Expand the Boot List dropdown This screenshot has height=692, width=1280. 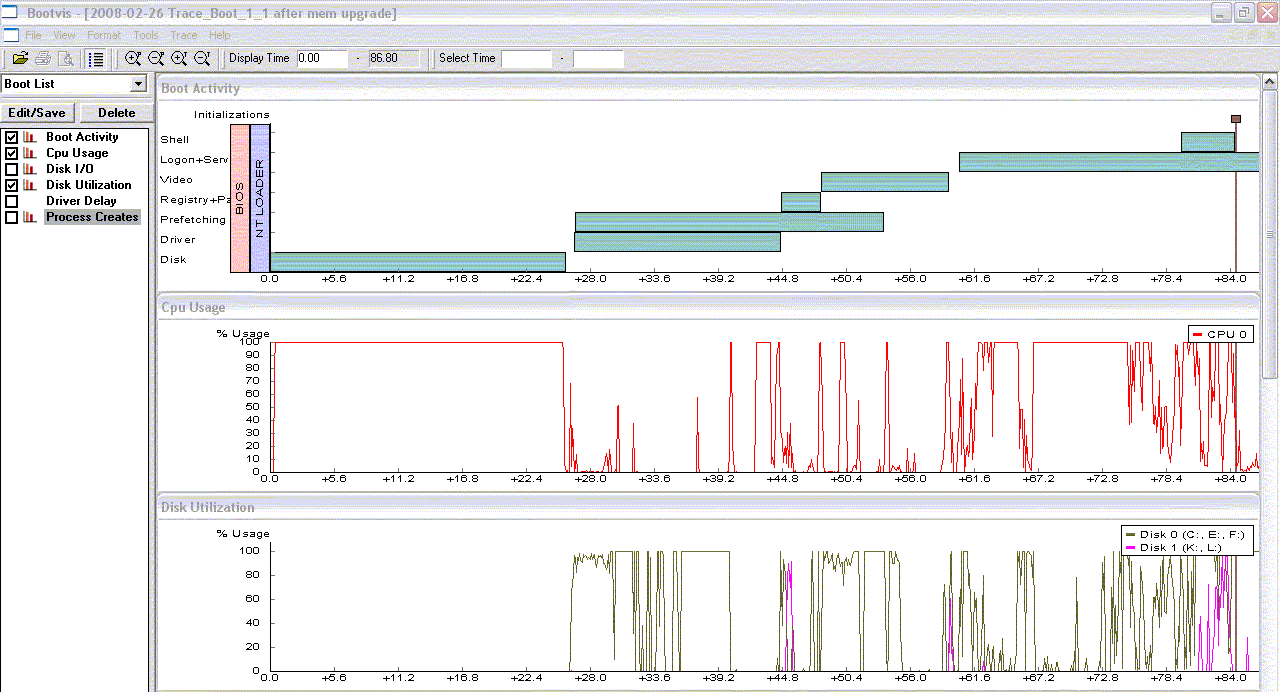(138, 84)
